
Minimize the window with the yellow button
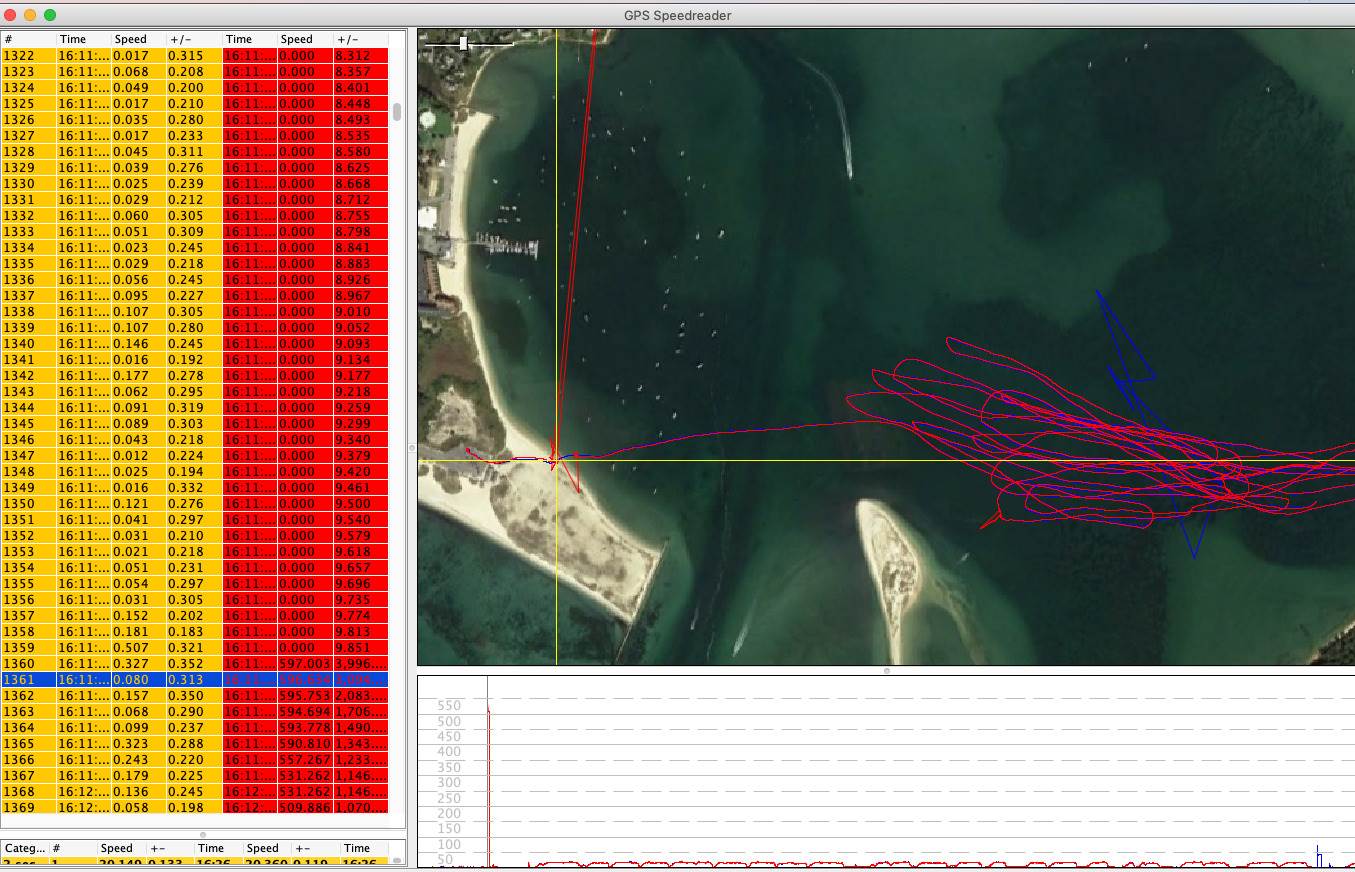coord(30,15)
